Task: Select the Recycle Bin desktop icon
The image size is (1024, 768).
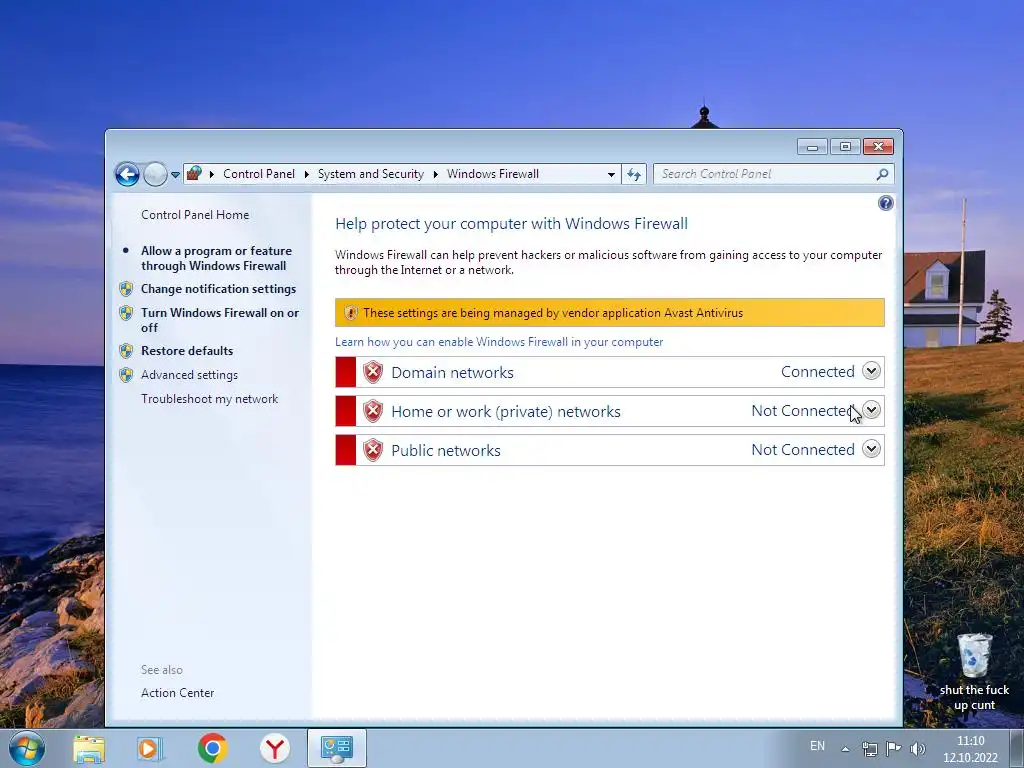Action: 974,671
